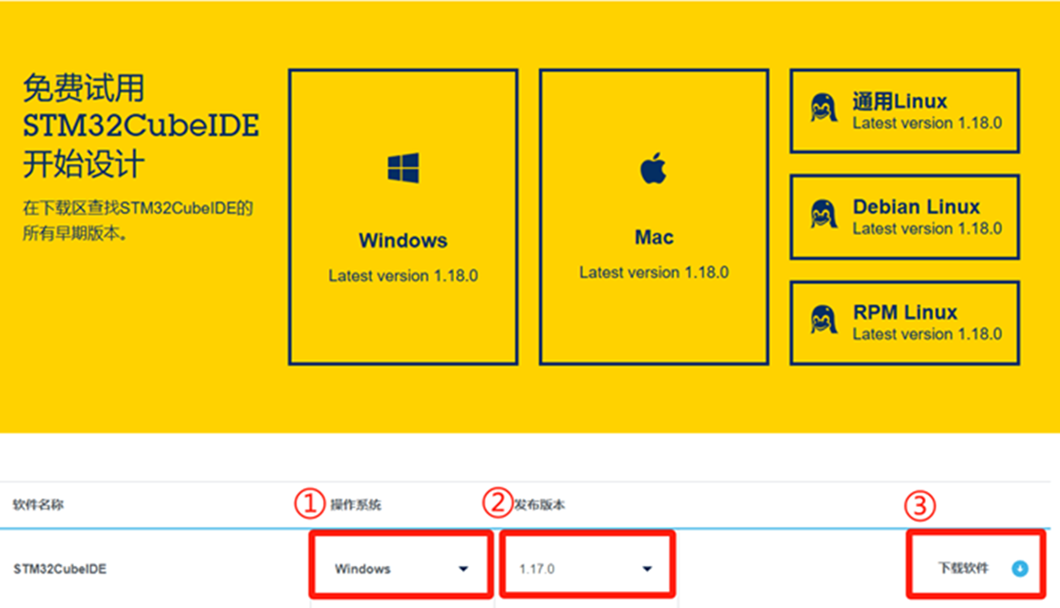Image resolution: width=1060 pixels, height=608 pixels.
Task: Click the Apple logo icon
Action: pos(653,168)
